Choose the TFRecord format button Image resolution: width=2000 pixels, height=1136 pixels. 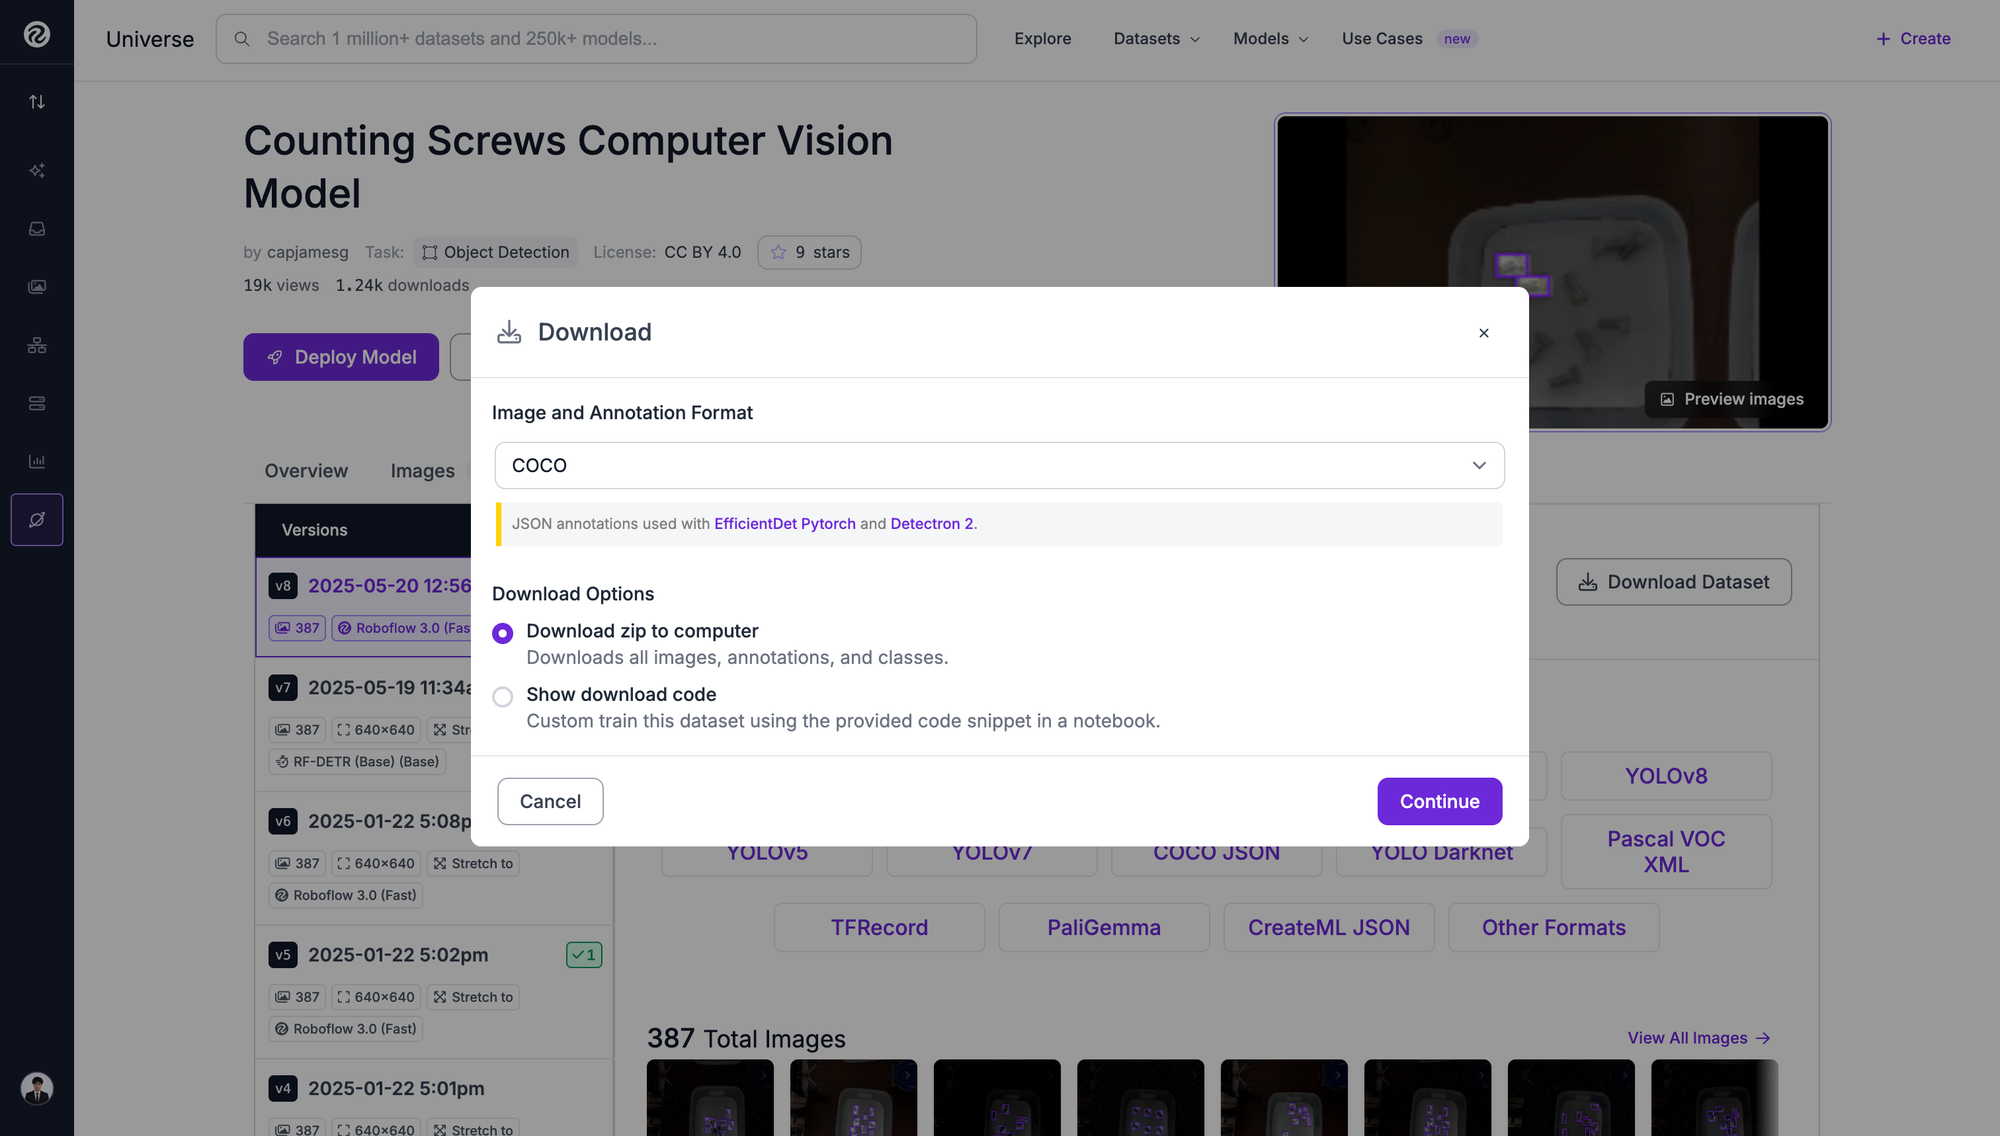point(879,928)
